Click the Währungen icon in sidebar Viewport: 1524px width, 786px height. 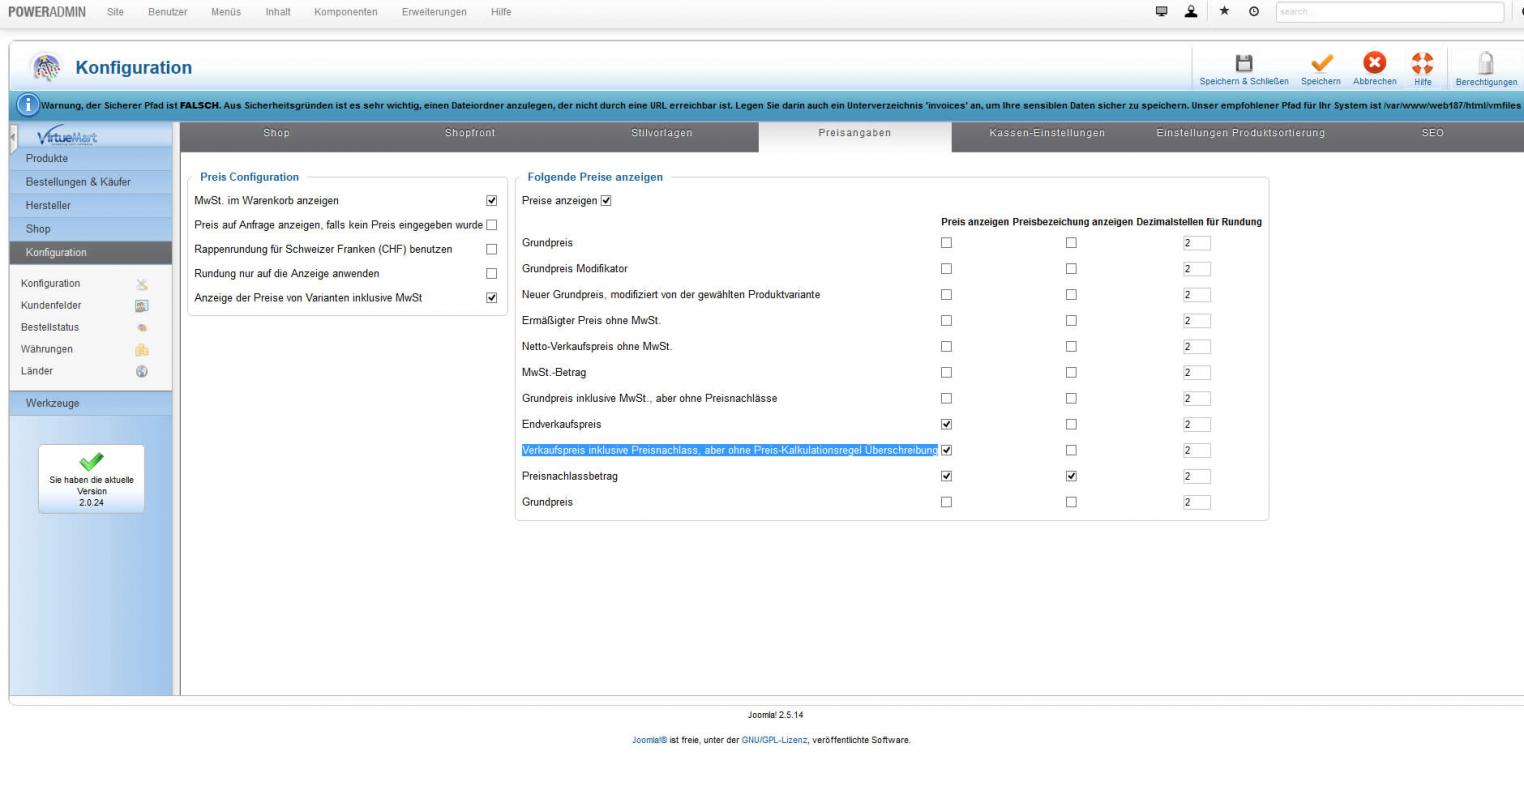pos(142,350)
